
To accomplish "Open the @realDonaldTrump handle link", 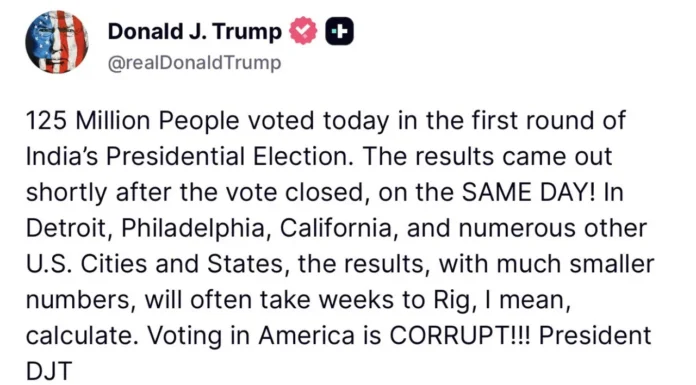I will pos(194,63).
